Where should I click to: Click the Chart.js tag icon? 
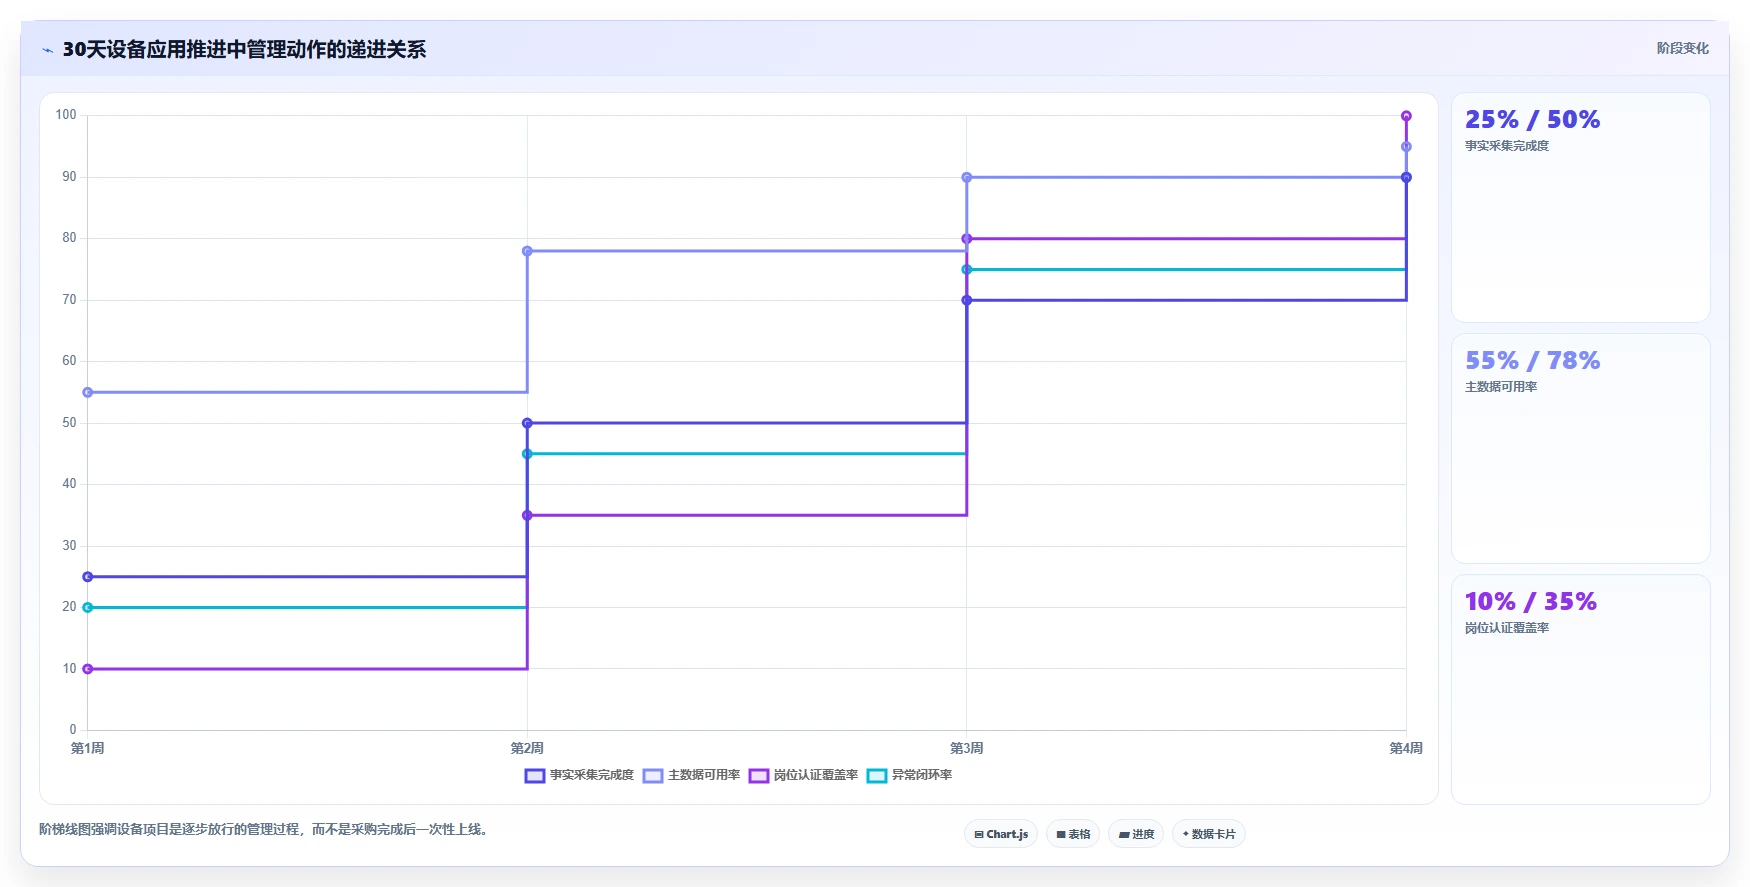tap(979, 834)
